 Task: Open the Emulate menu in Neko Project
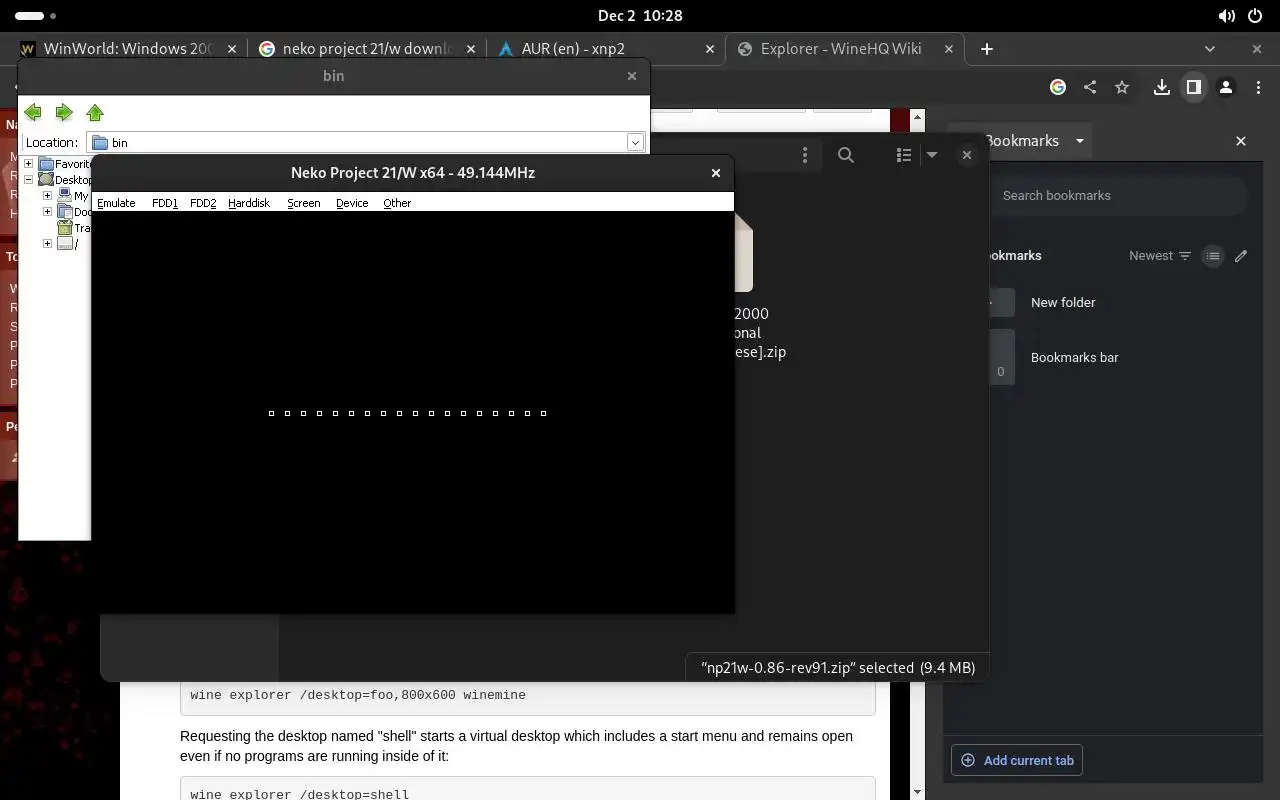tap(116, 203)
